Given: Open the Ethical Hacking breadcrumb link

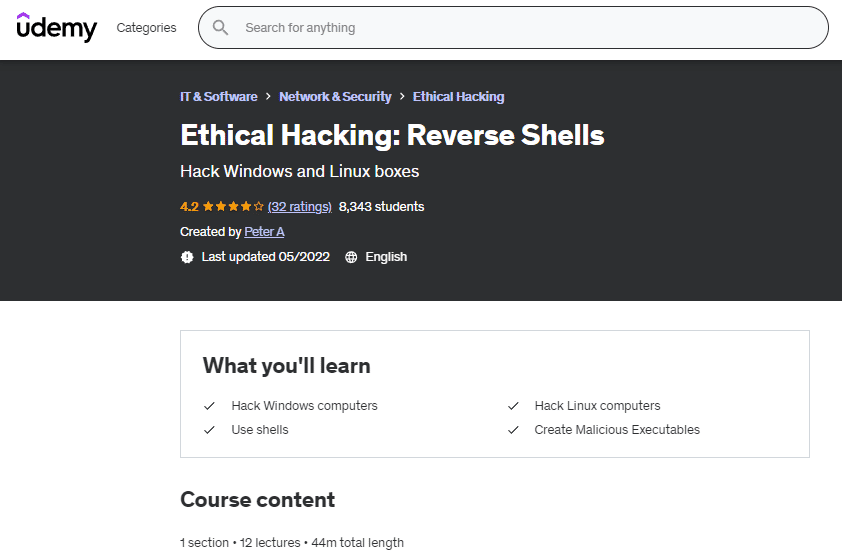Looking at the screenshot, I should click(458, 97).
